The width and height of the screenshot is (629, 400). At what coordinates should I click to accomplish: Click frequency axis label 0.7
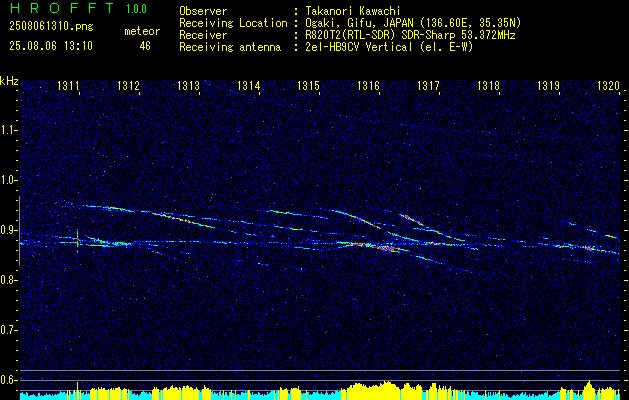[x=8, y=330]
